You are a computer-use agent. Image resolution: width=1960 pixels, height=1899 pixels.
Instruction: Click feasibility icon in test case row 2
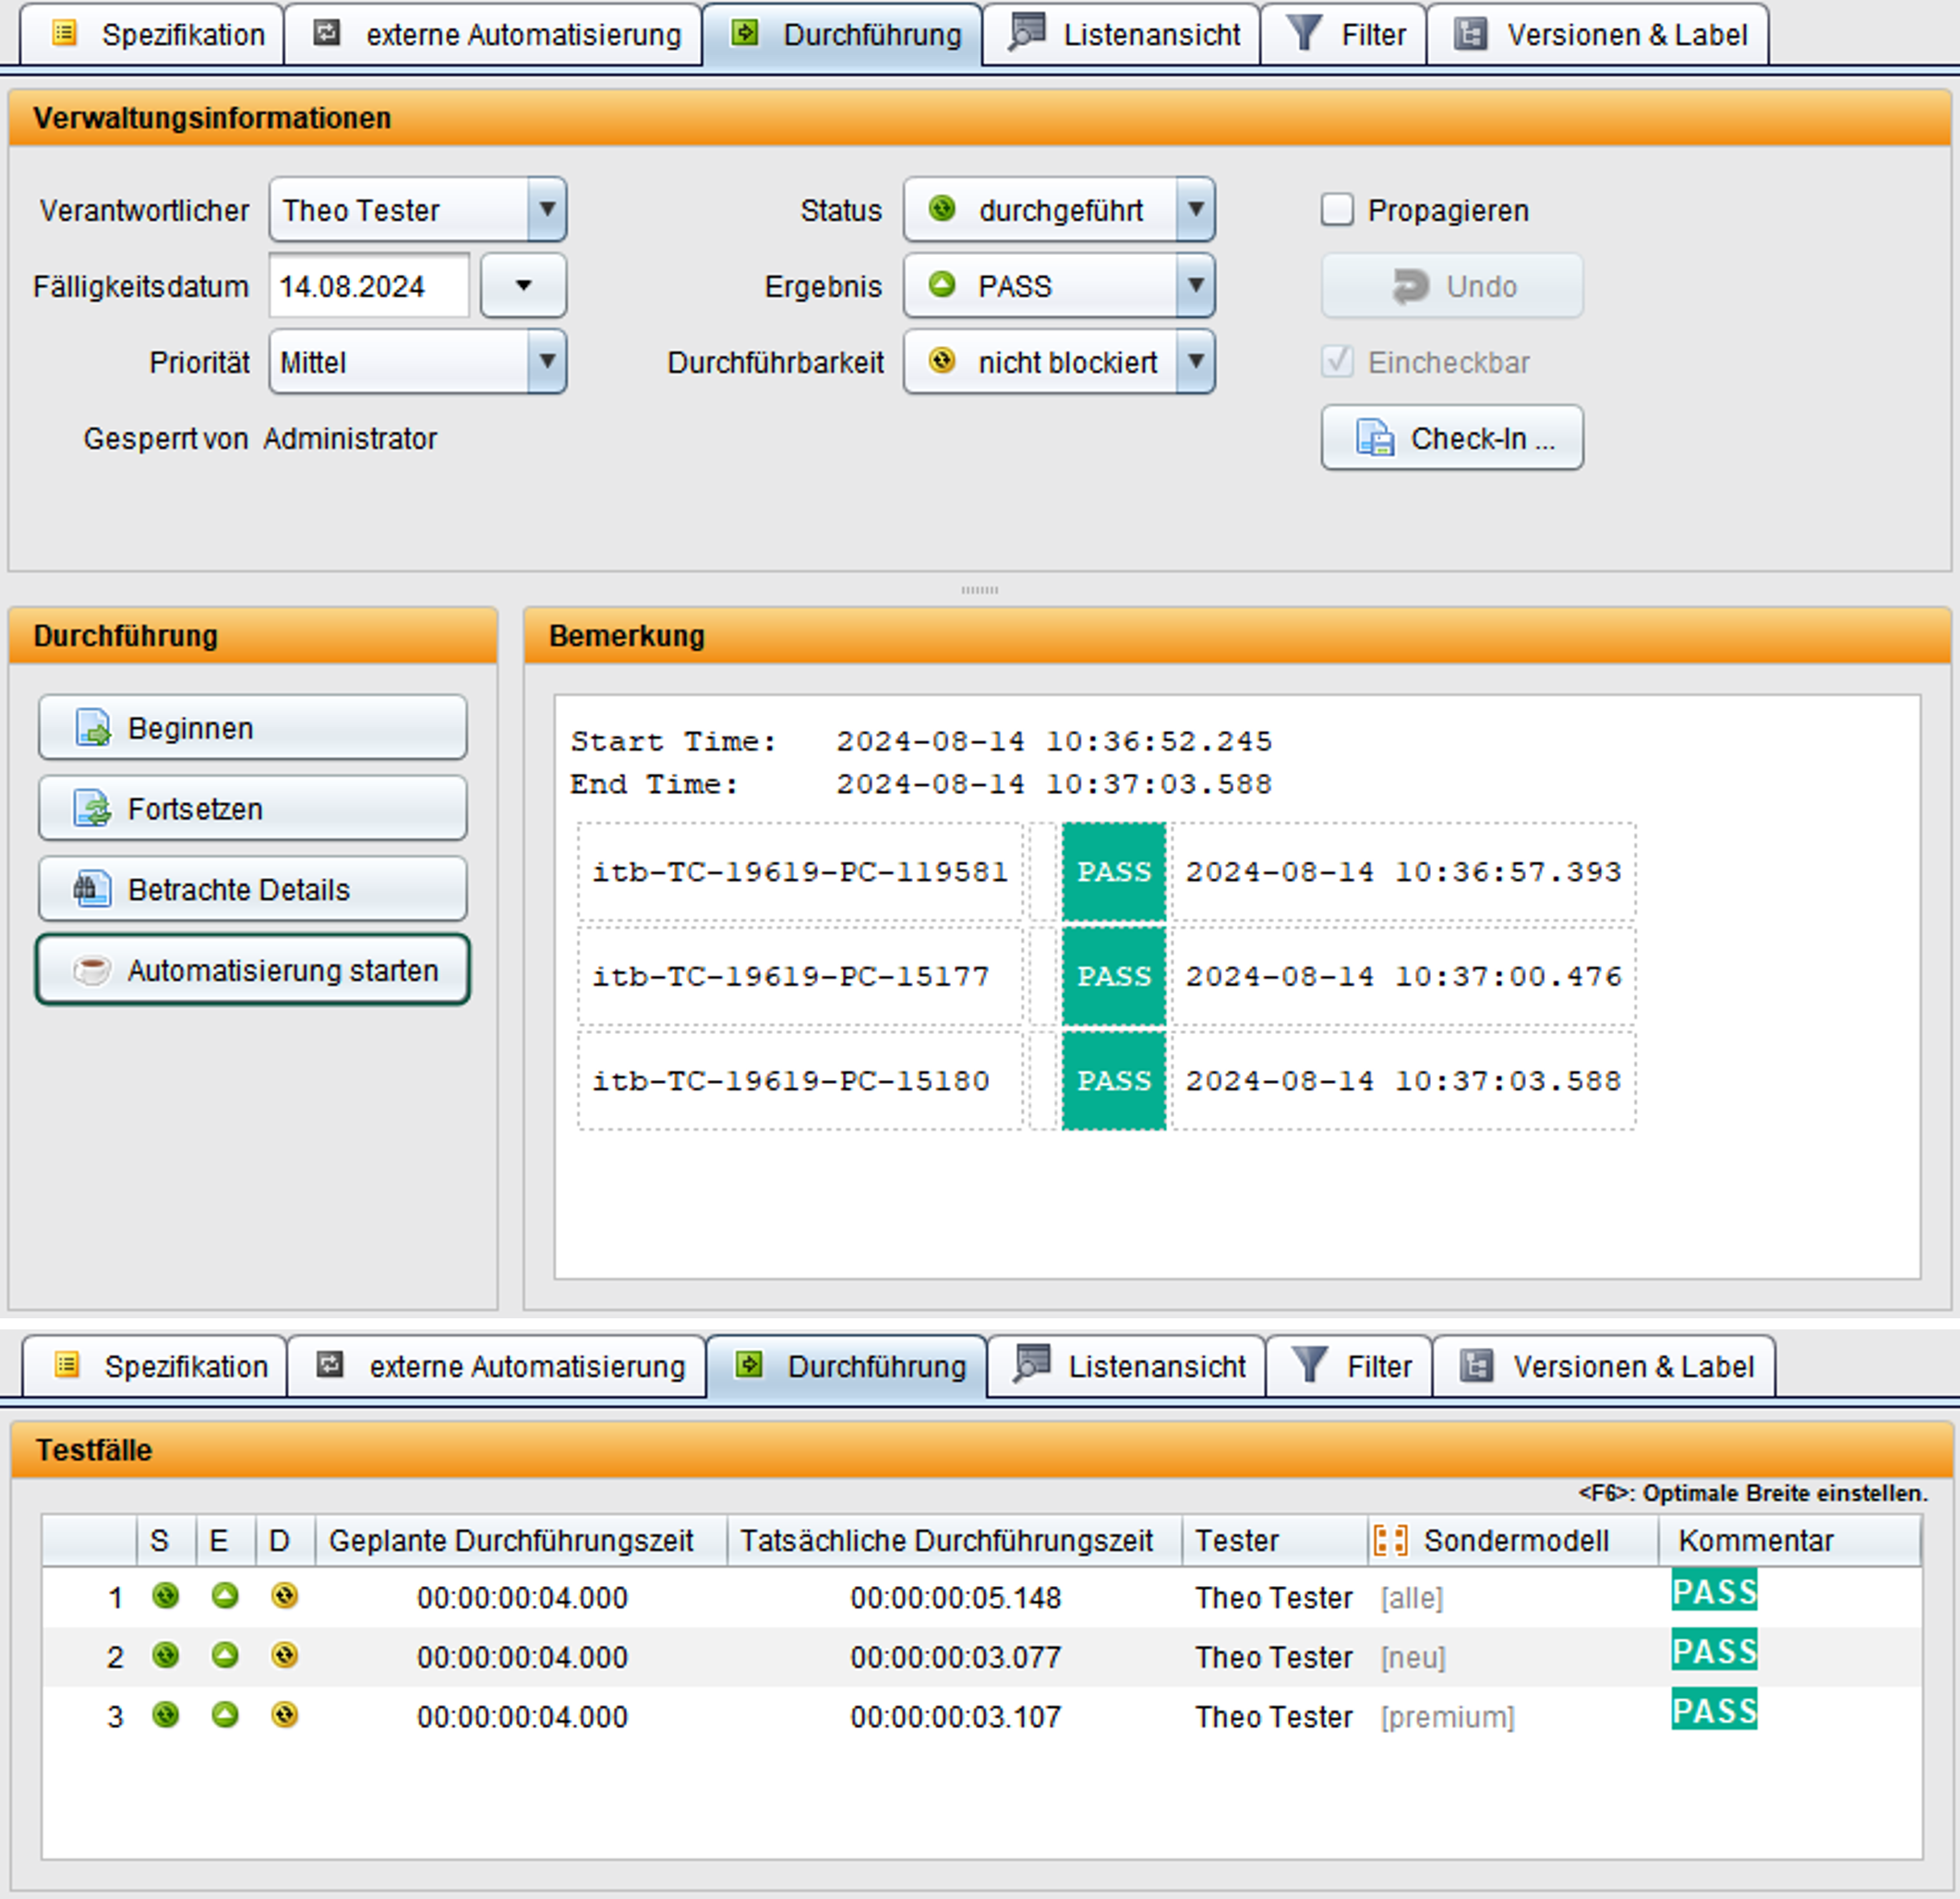tap(285, 1656)
